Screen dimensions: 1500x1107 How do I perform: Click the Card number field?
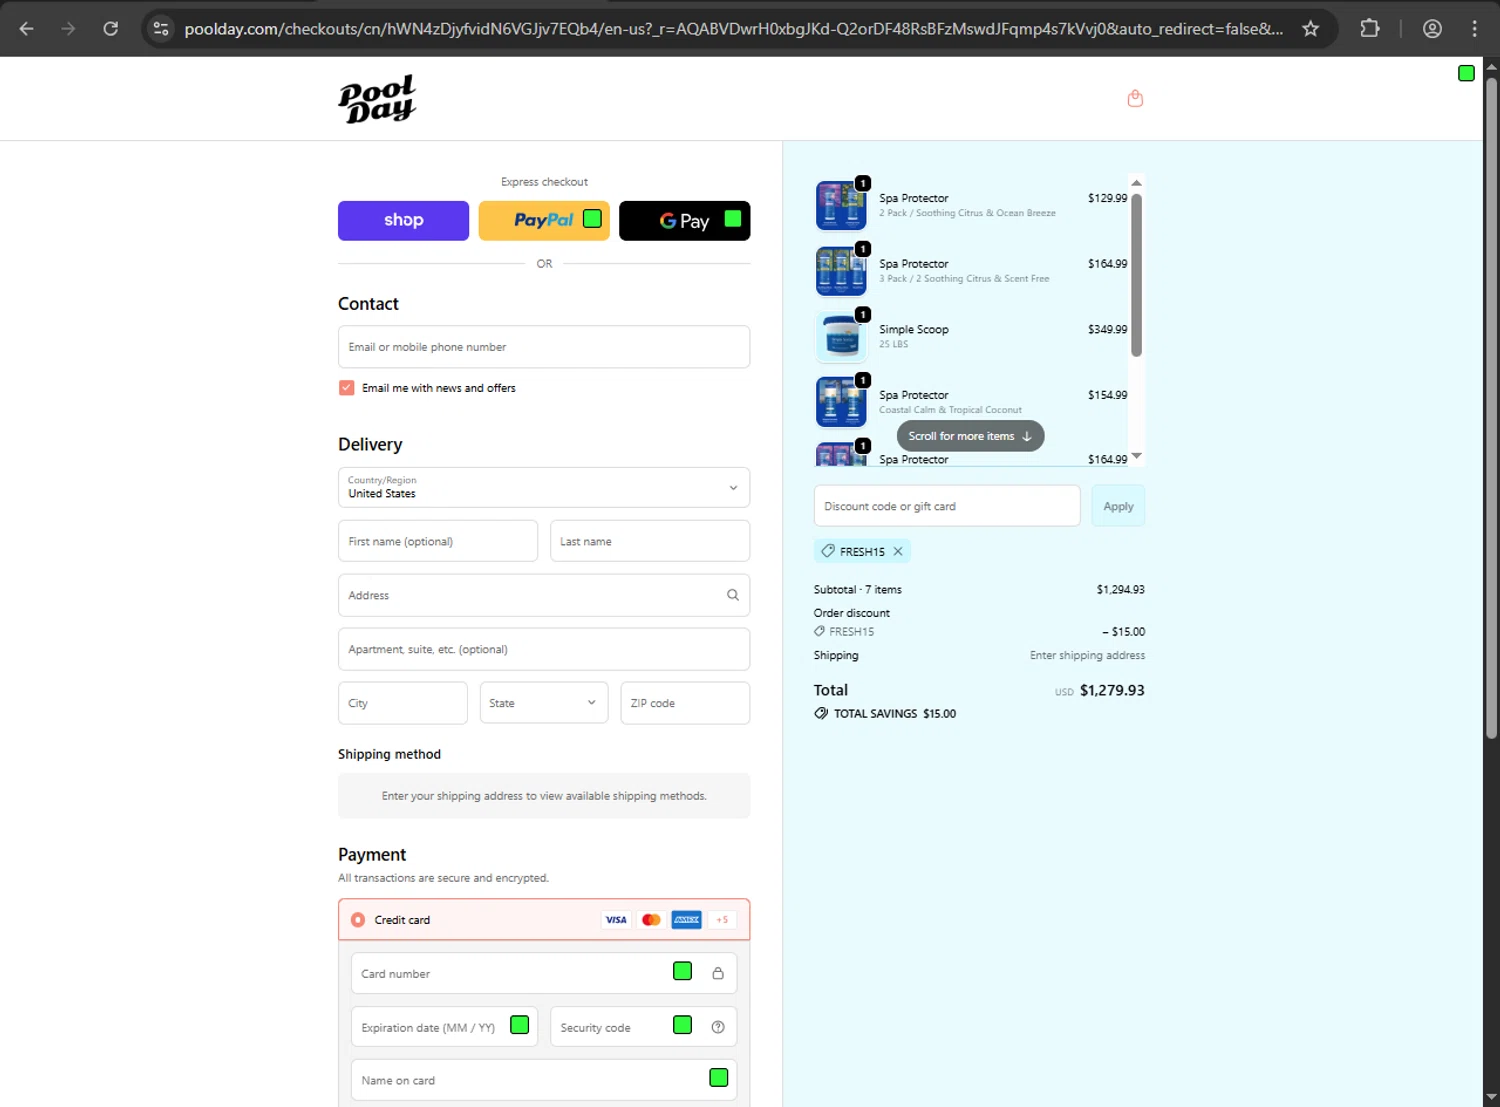pos(544,973)
